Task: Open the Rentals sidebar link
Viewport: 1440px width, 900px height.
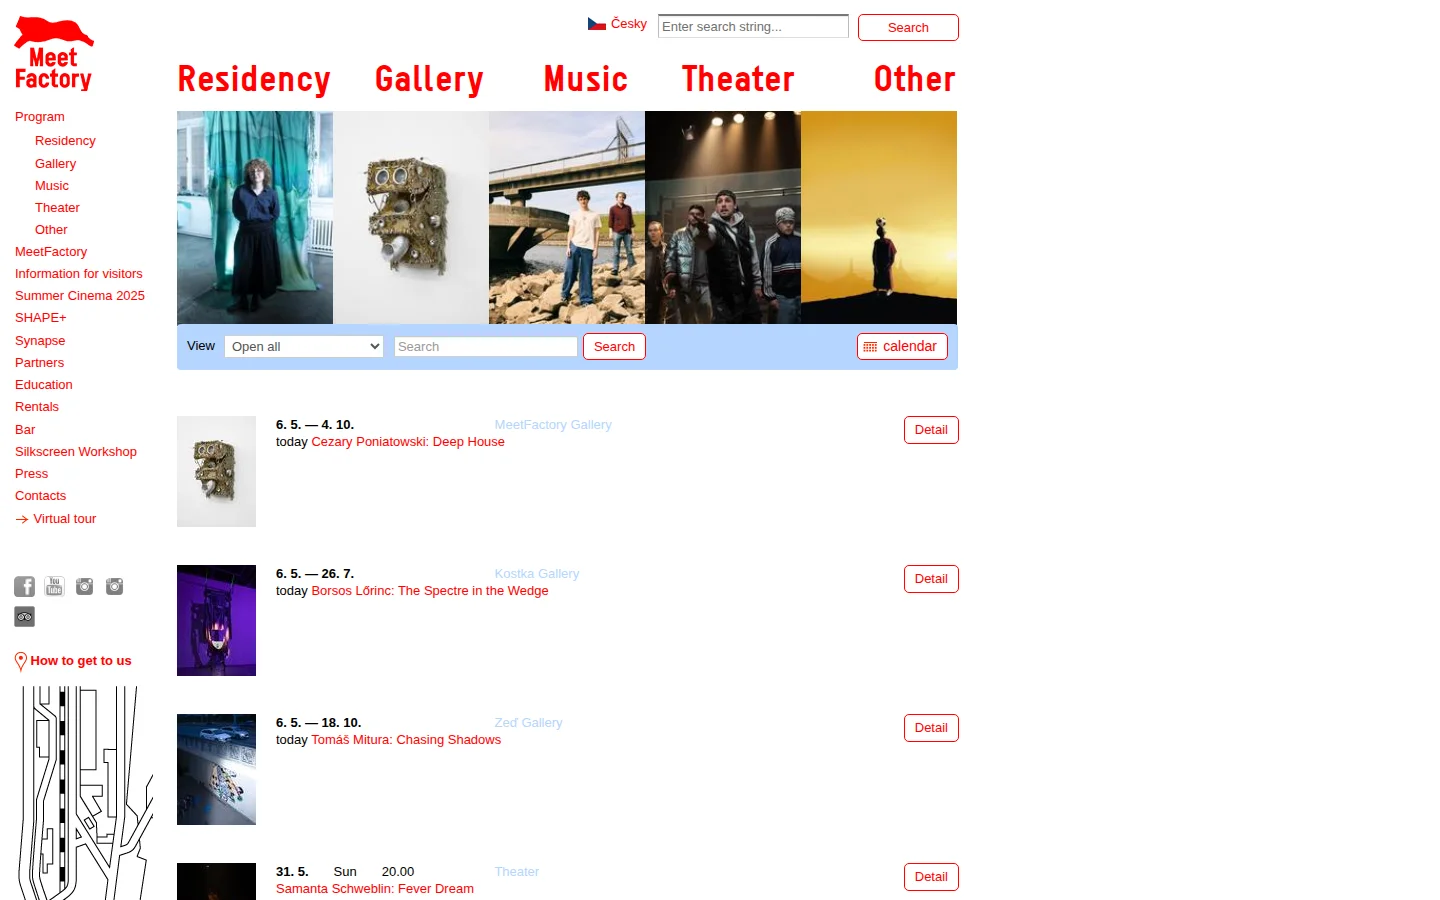Action: (x=37, y=407)
